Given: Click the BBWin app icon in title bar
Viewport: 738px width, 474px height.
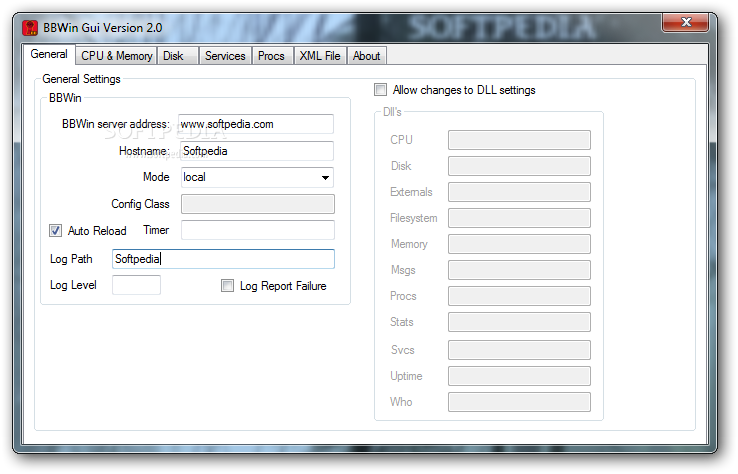Looking at the screenshot, I should [30, 28].
